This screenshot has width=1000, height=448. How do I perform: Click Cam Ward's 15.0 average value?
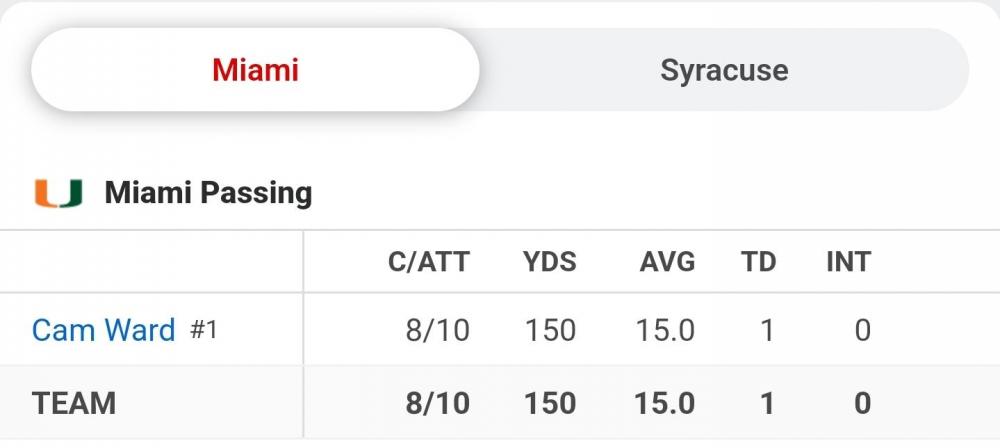pos(665,330)
